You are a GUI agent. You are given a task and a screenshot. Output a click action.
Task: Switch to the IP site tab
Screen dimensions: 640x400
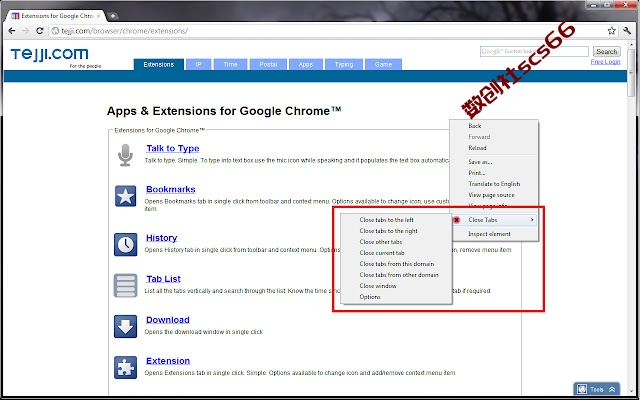[198, 64]
